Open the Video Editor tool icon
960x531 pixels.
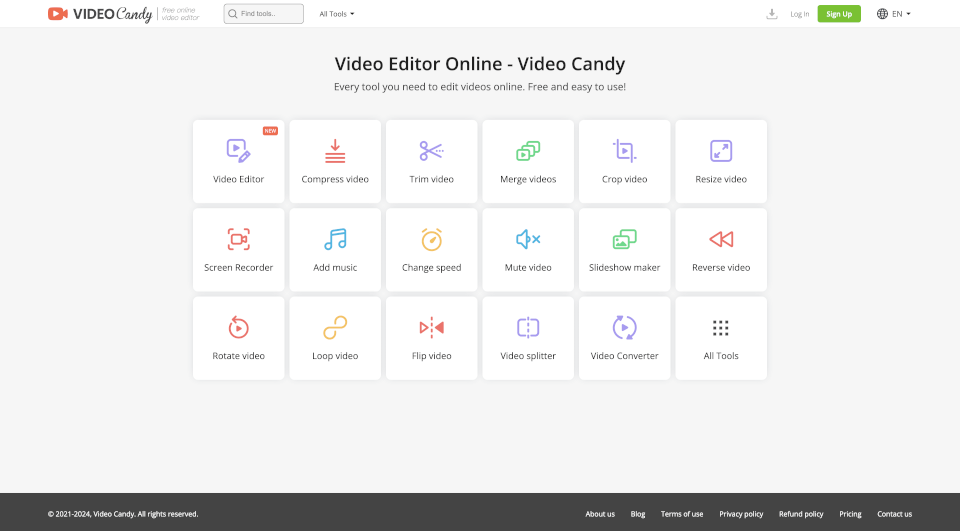pos(238,151)
